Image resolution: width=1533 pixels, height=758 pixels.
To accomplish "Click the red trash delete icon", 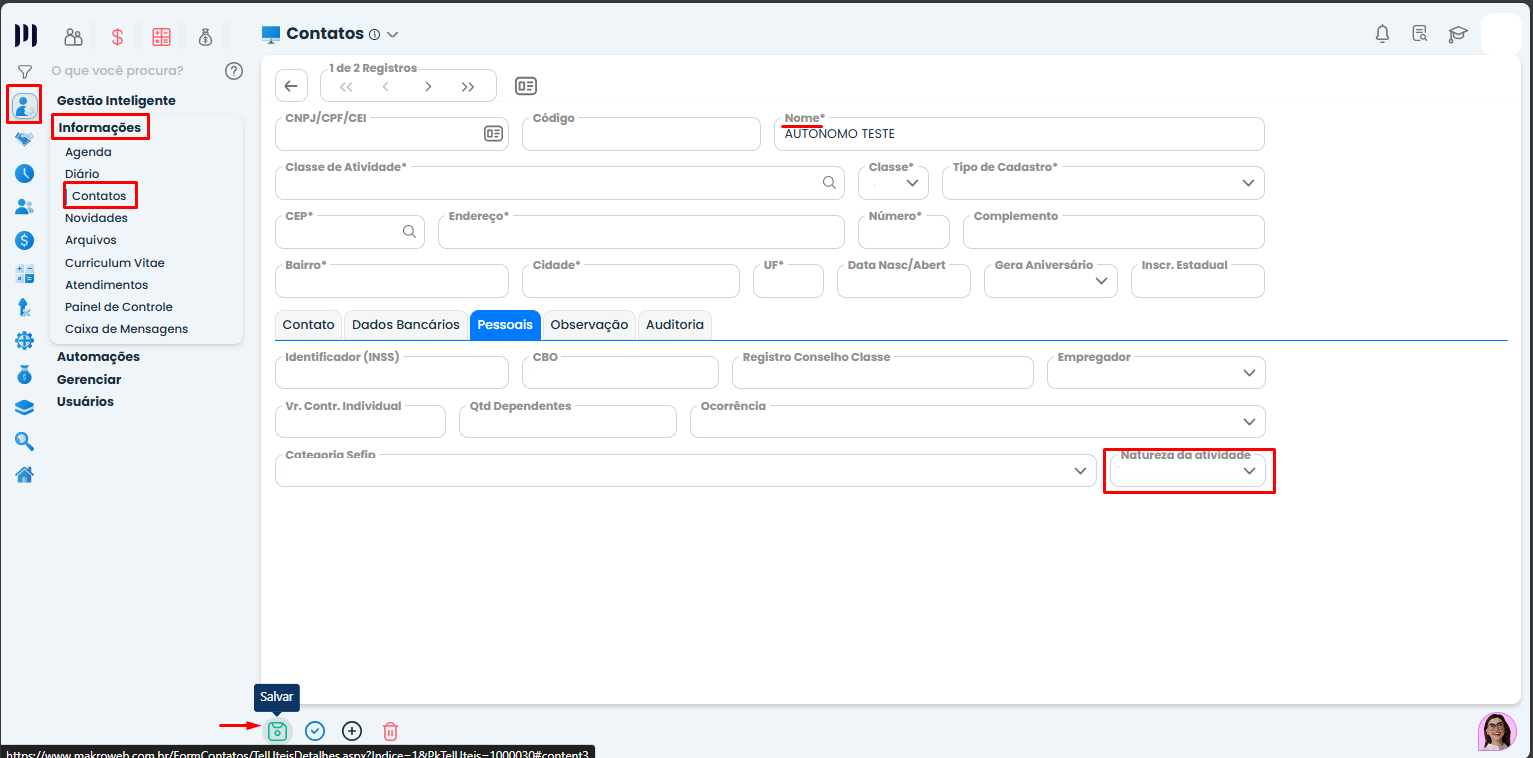I will tap(390, 731).
